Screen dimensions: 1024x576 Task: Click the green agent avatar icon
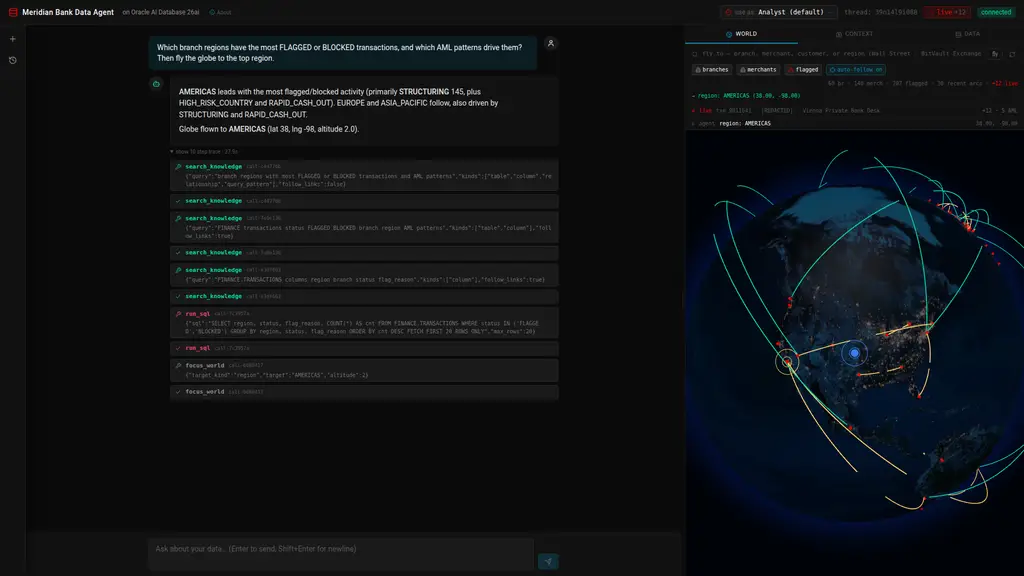pyautogui.click(x=156, y=84)
